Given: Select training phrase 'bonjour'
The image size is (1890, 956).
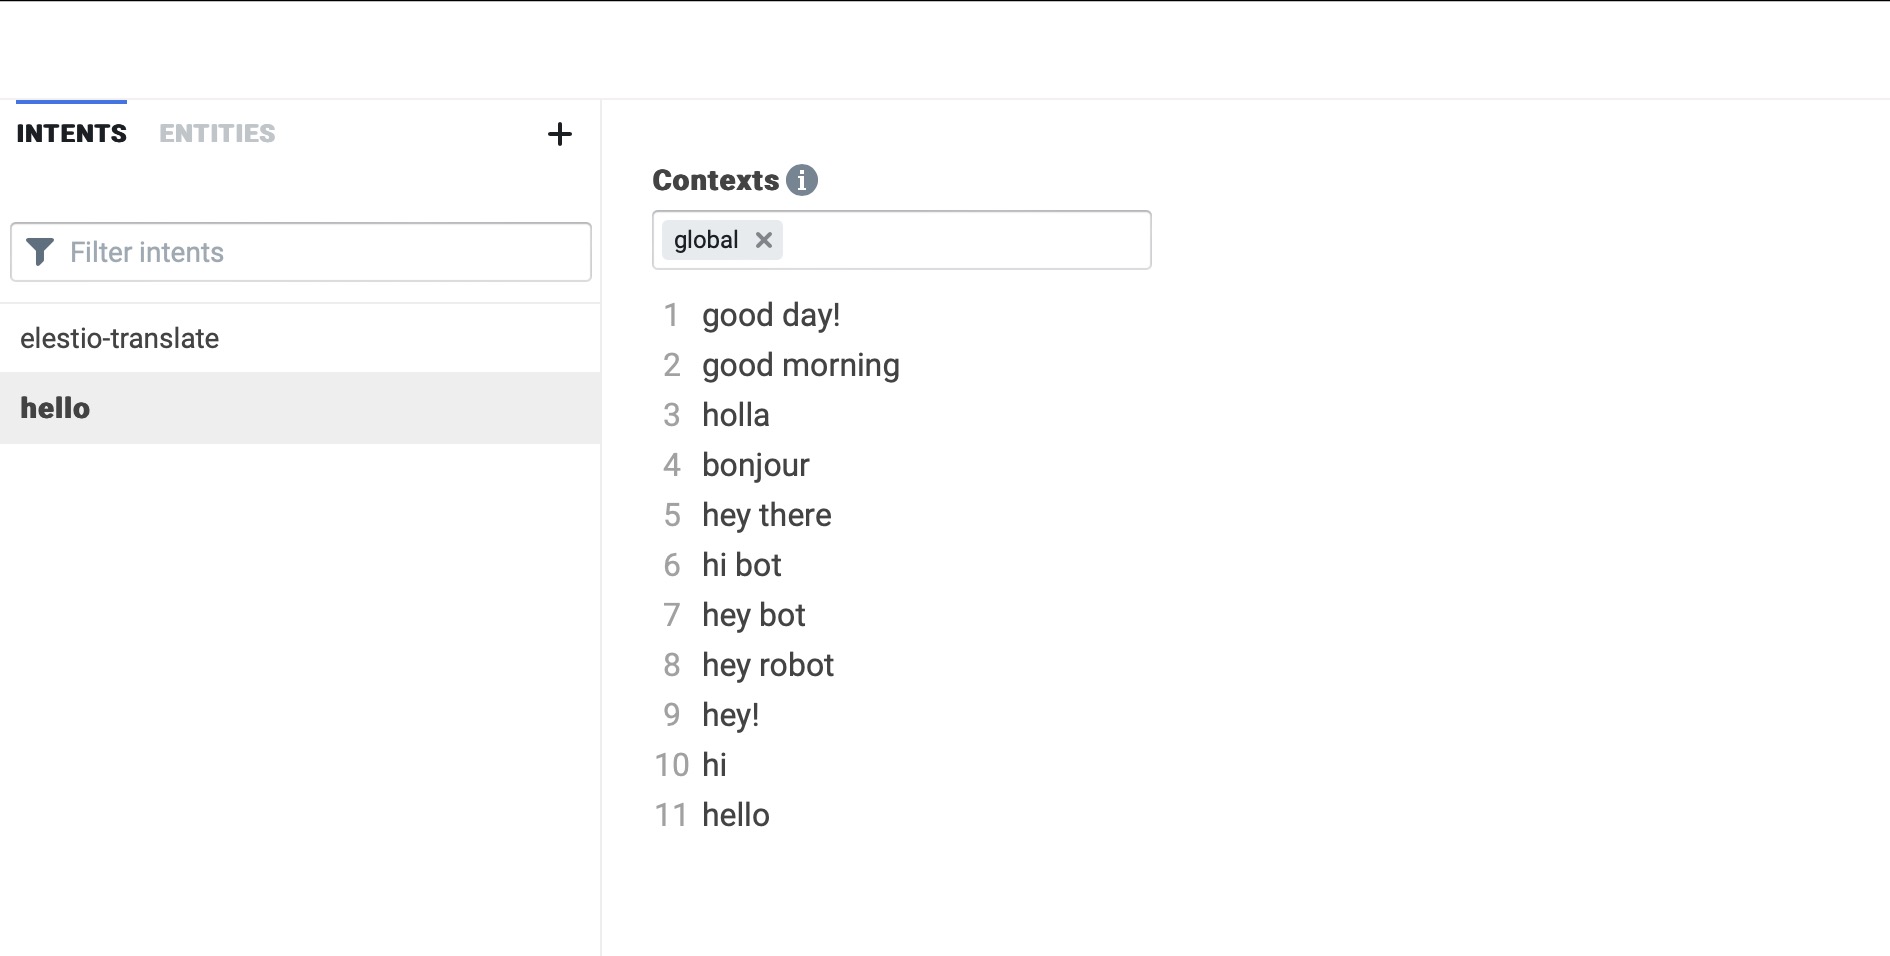Looking at the screenshot, I should tap(755, 464).
